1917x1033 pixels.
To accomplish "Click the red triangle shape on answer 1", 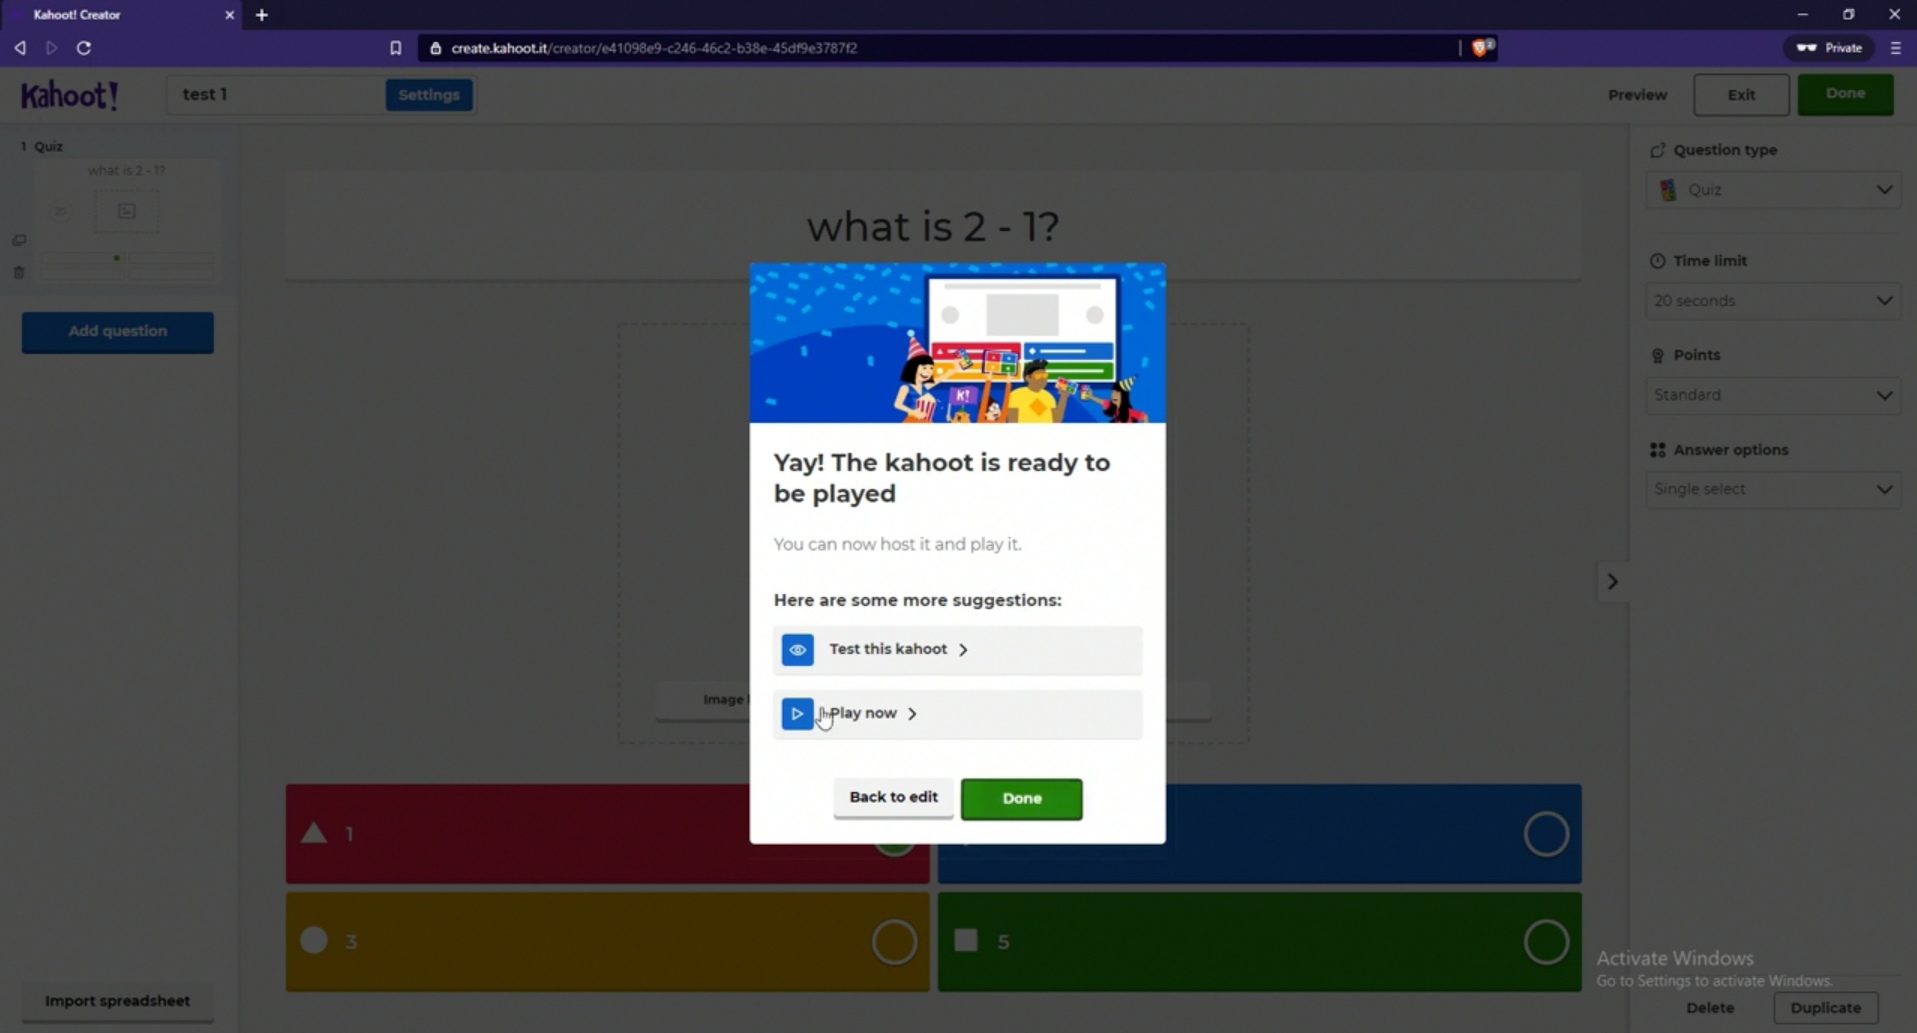I will click(x=314, y=832).
